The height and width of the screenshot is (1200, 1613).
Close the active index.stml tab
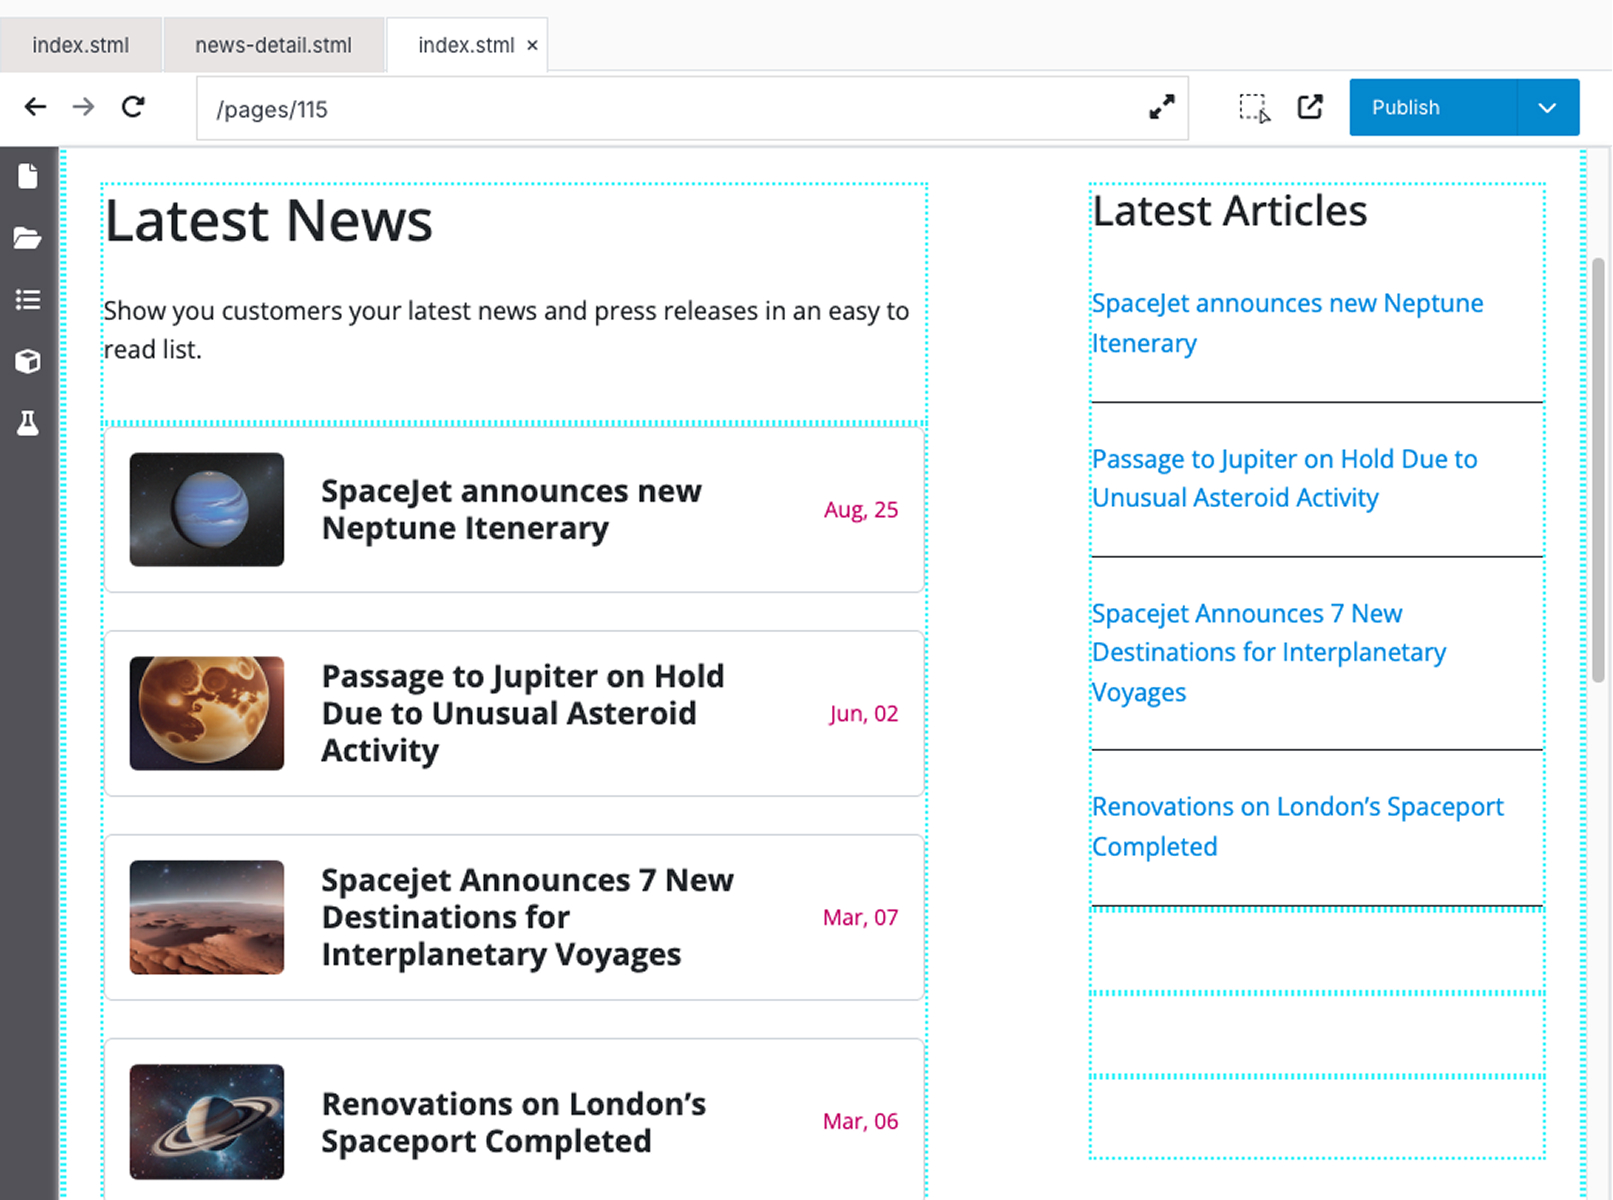pyautogui.click(x=532, y=45)
